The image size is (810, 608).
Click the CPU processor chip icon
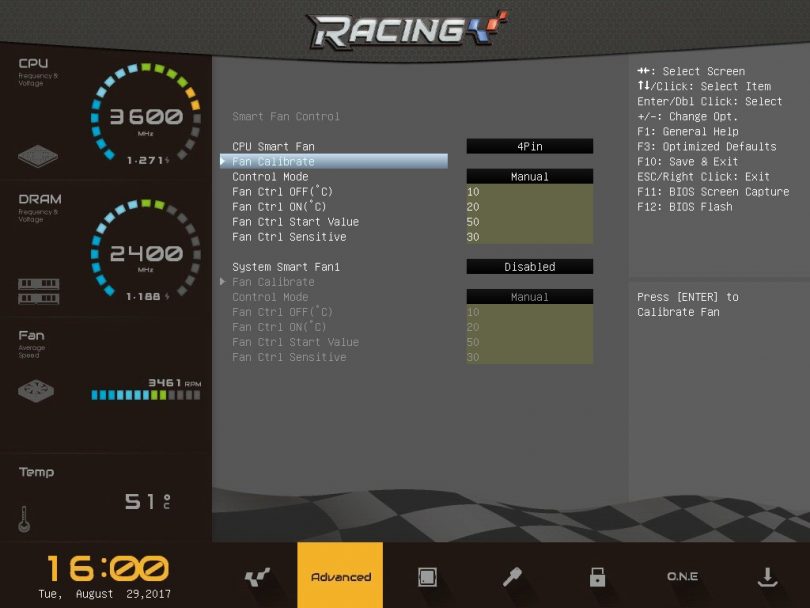[x=38, y=157]
